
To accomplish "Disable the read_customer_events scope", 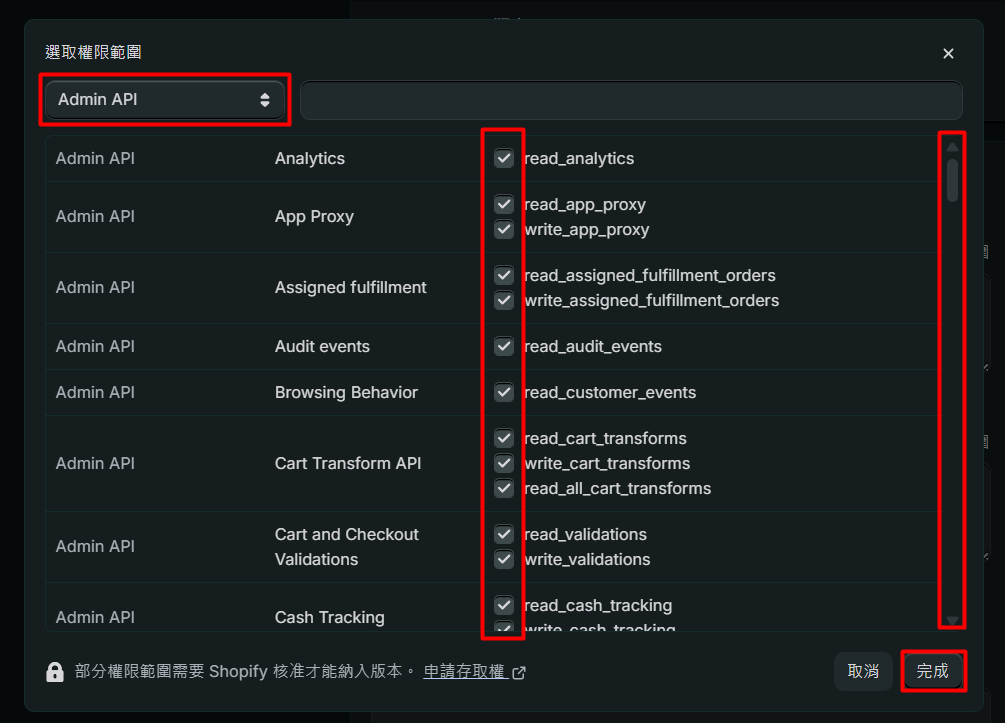I will 504,392.
